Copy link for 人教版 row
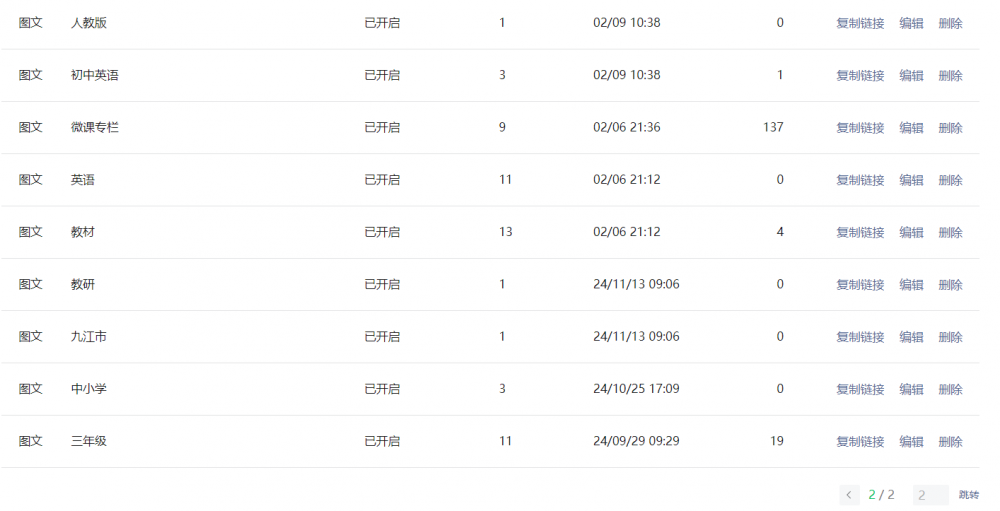The height and width of the screenshot is (511, 1000). pyautogui.click(x=860, y=24)
